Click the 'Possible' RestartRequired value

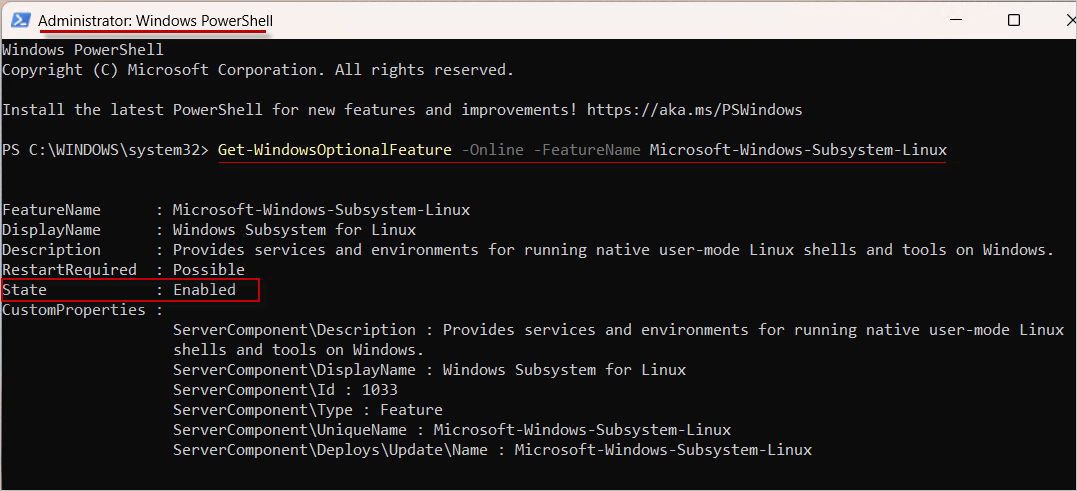[208, 270]
